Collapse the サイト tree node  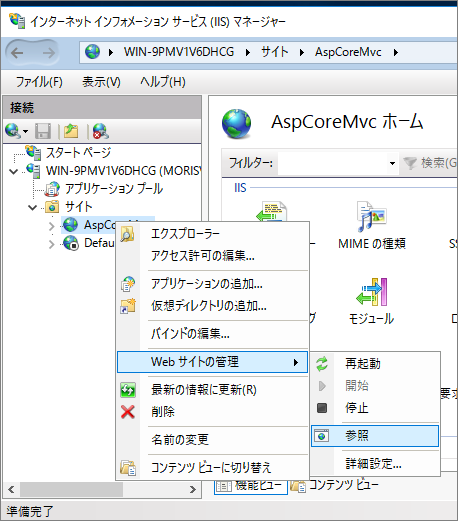(32, 208)
